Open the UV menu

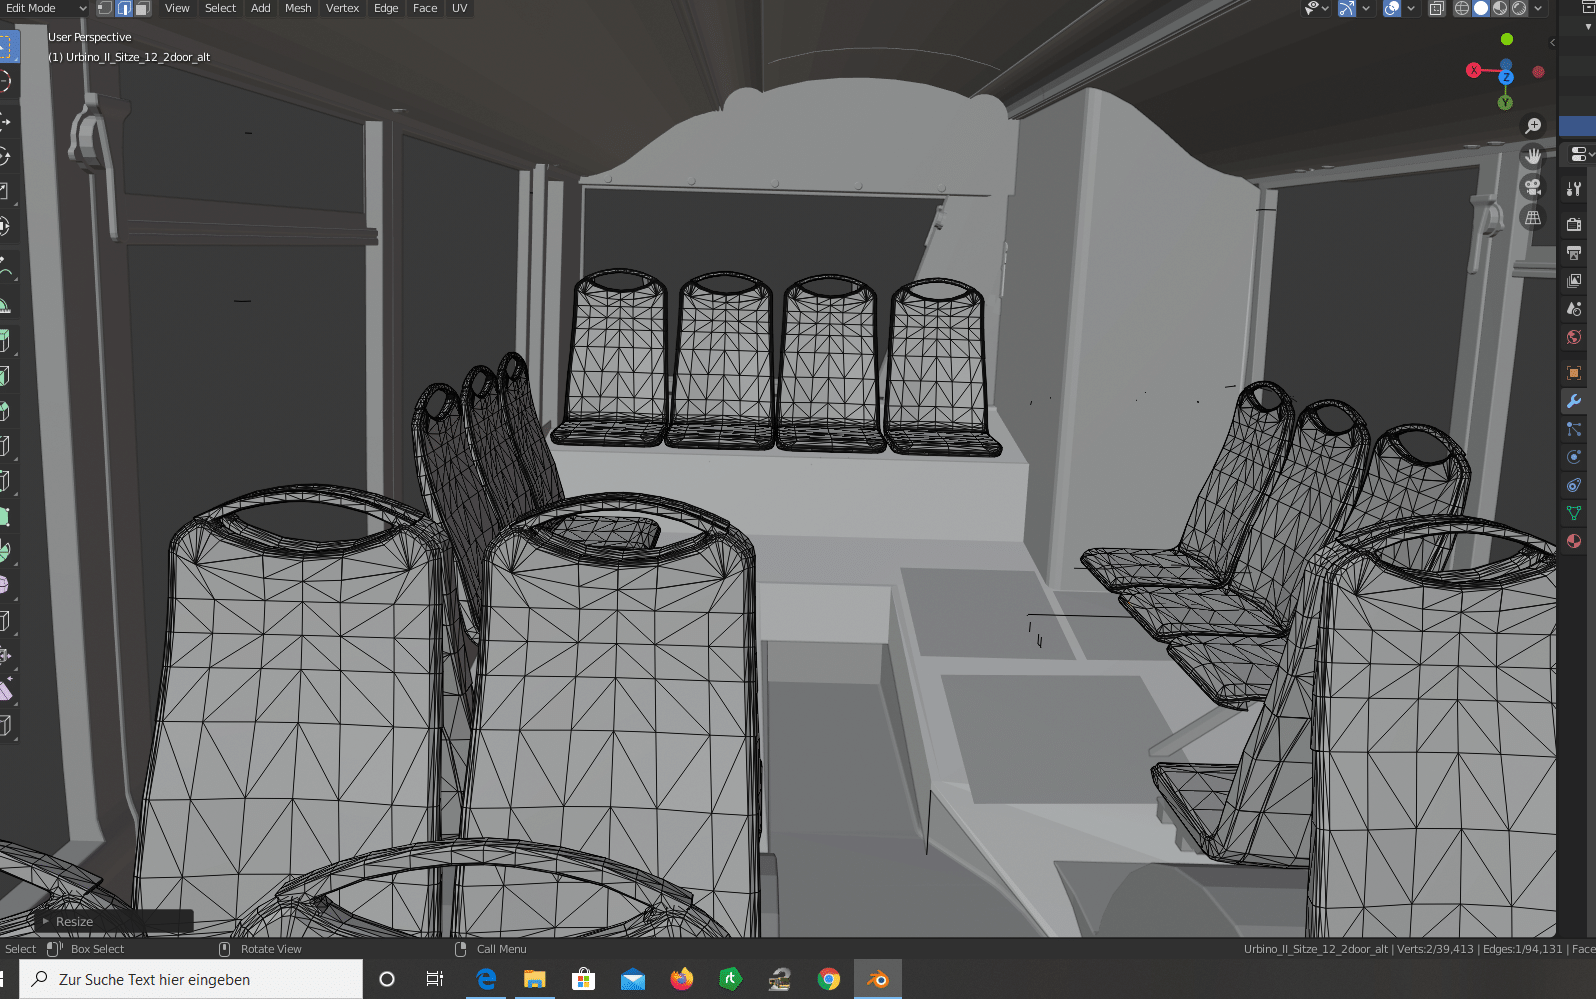coord(459,8)
